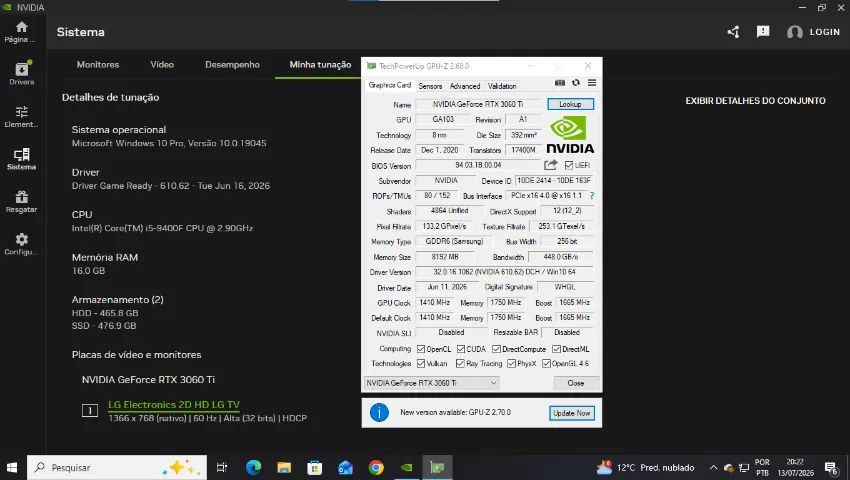850x480 pixels.
Task: Toggle the DirectML checkbox
Action: (x=556, y=349)
